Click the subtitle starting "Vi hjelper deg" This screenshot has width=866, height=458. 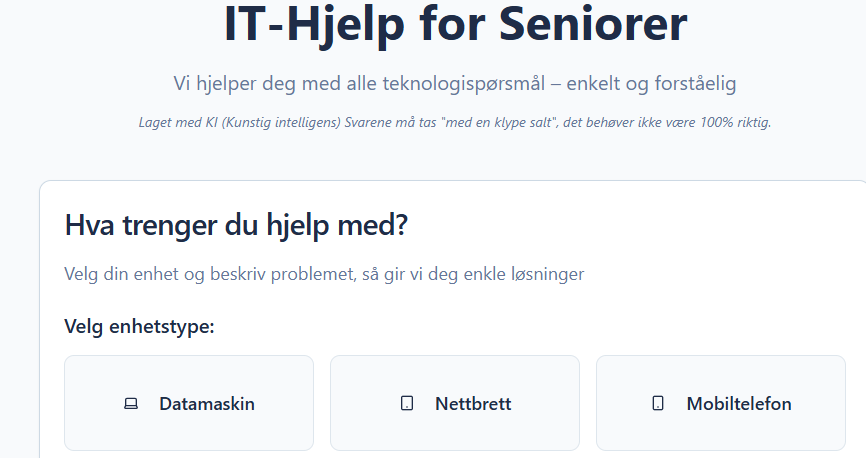455,84
